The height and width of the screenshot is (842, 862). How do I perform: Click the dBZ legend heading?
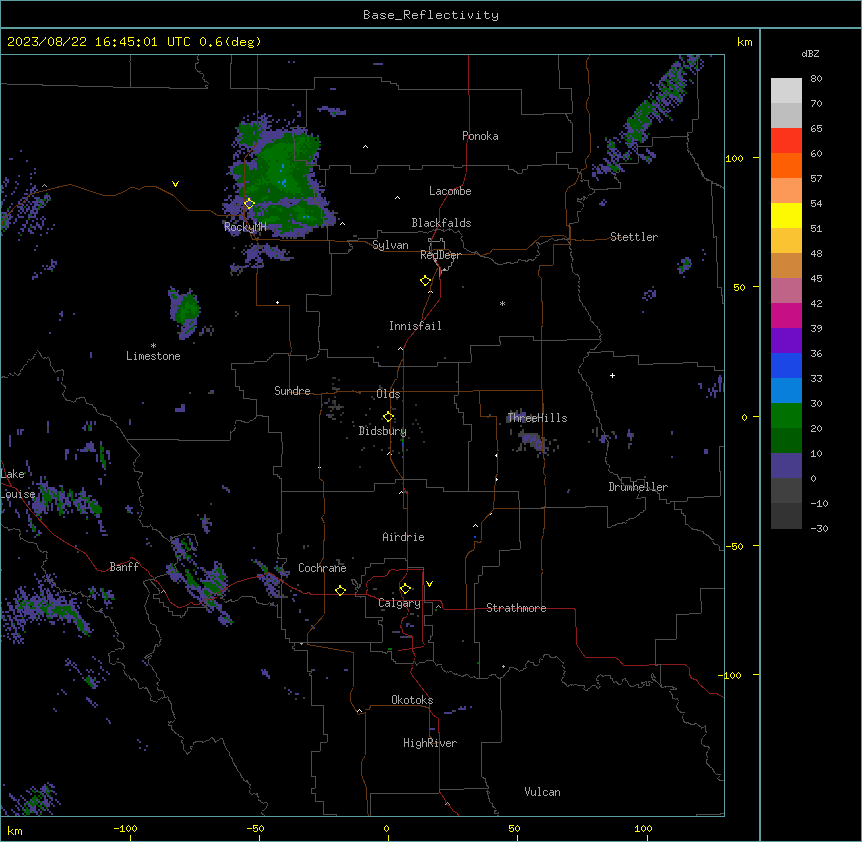(x=810, y=53)
